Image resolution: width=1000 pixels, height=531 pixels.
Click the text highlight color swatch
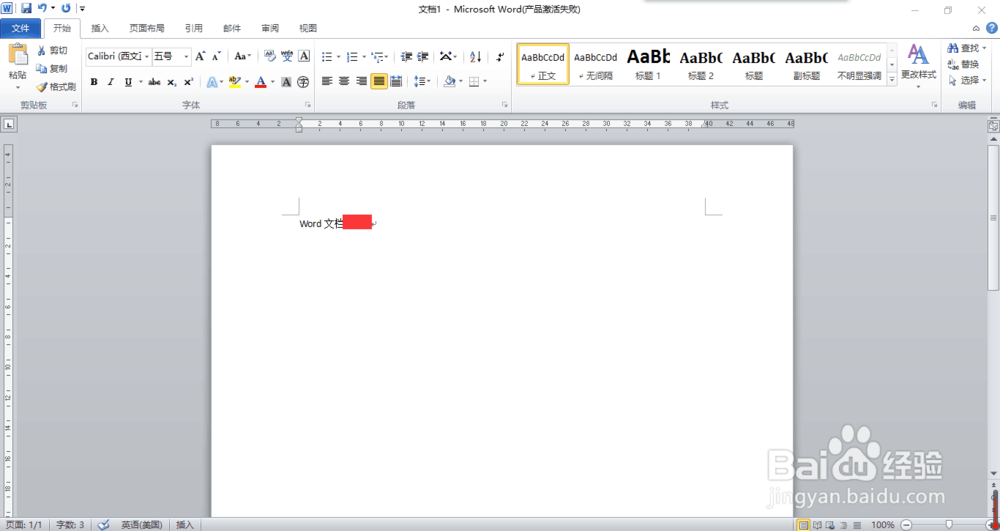tap(235, 82)
